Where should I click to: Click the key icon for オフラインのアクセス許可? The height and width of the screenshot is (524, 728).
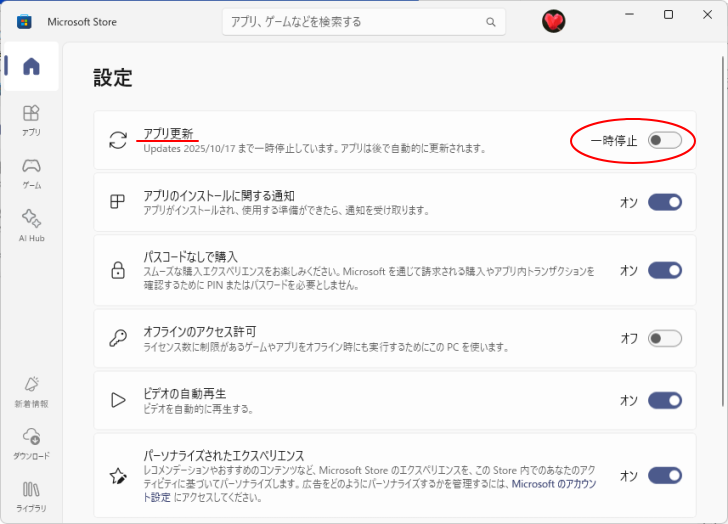118,338
